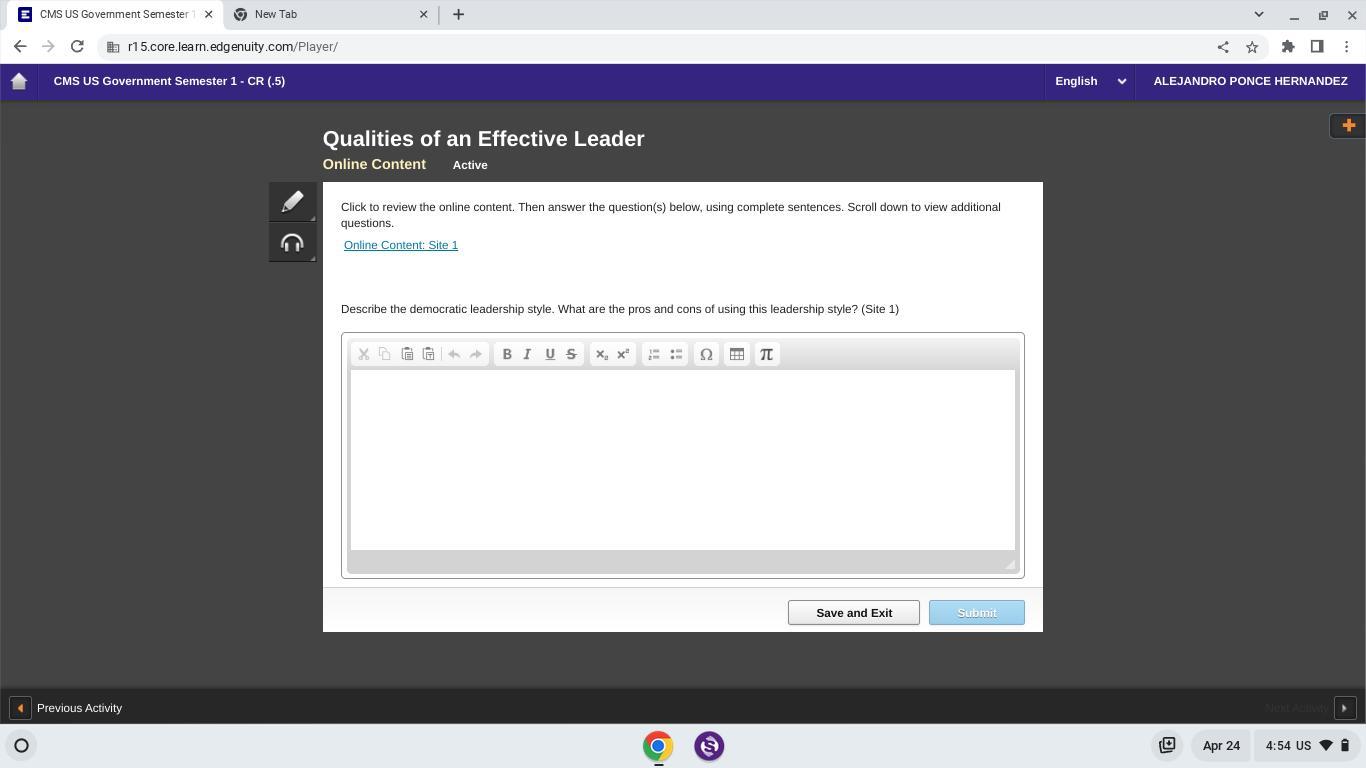This screenshot has height=768, width=1366.
Task: Open the Chrome tab search dropdown arrow
Action: [1259, 15]
